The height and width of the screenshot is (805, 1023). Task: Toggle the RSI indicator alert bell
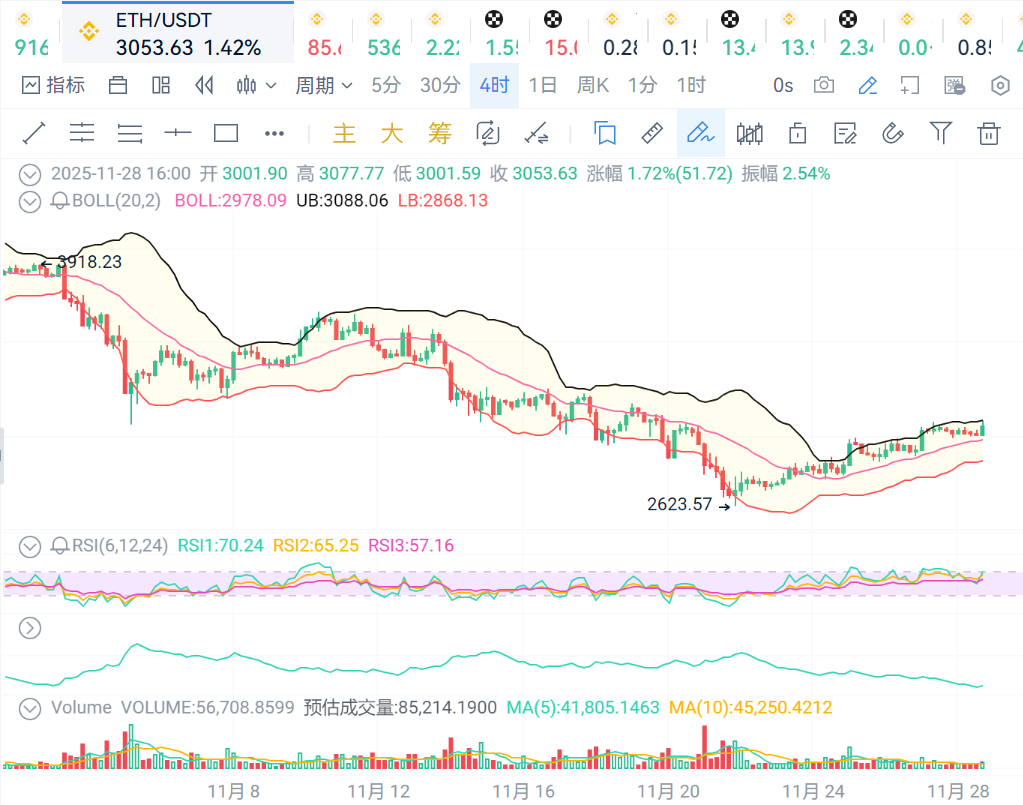click(61, 546)
